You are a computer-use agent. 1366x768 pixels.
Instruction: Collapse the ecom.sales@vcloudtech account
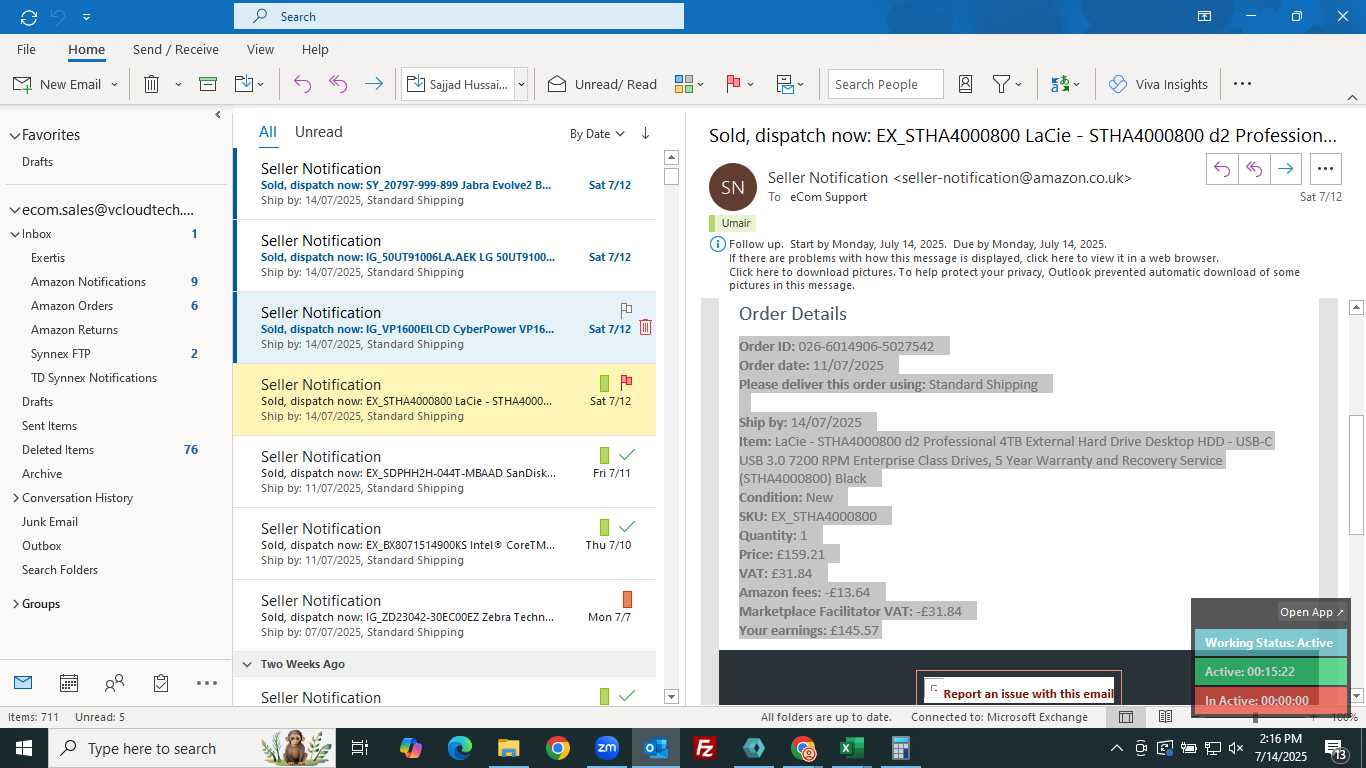pyautogui.click(x=15, y=210)
